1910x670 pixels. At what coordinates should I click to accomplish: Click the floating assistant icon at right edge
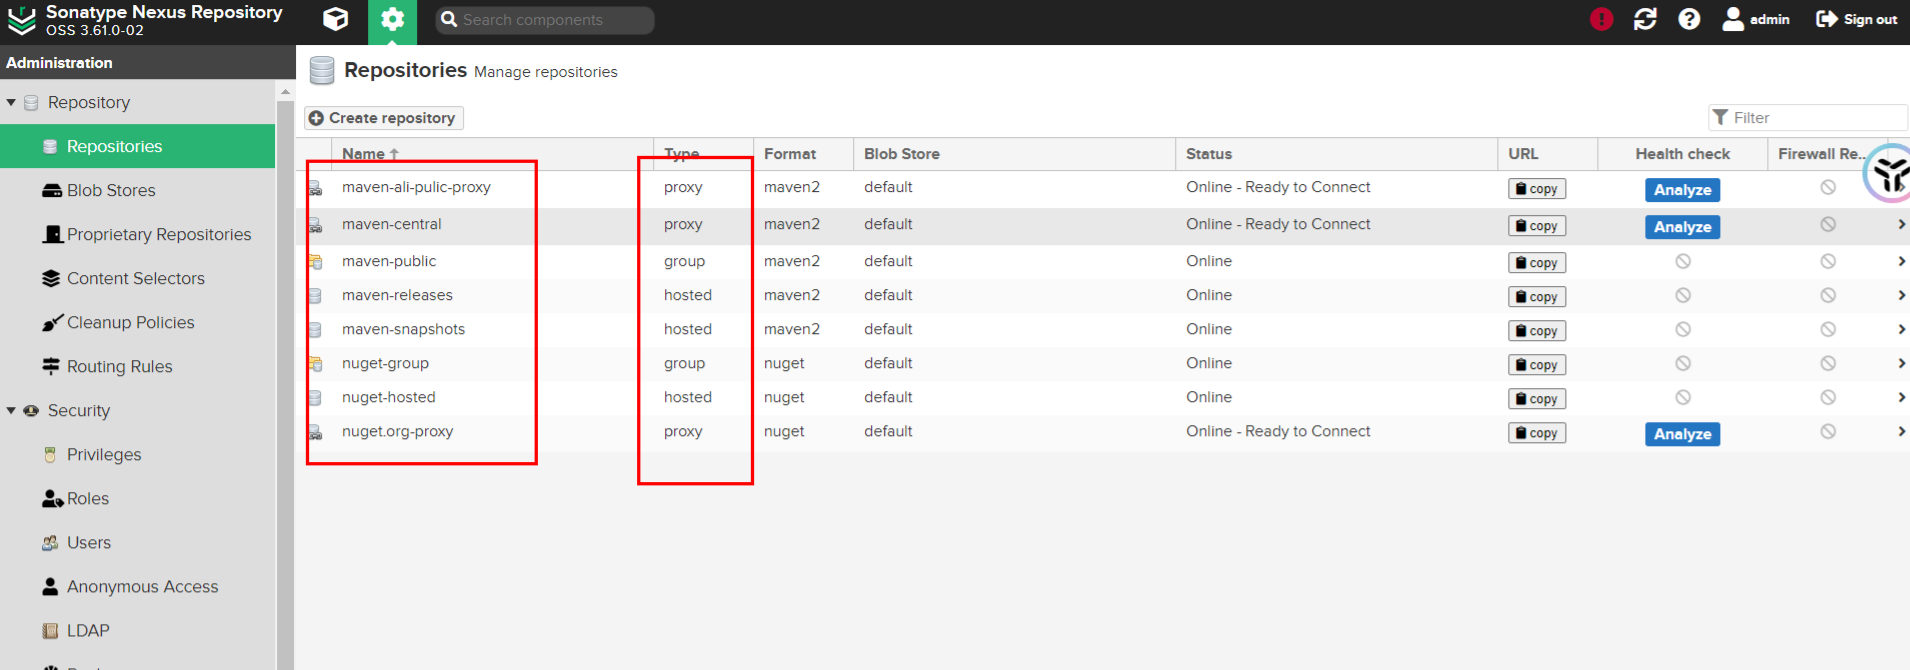tap(1888, 174)
